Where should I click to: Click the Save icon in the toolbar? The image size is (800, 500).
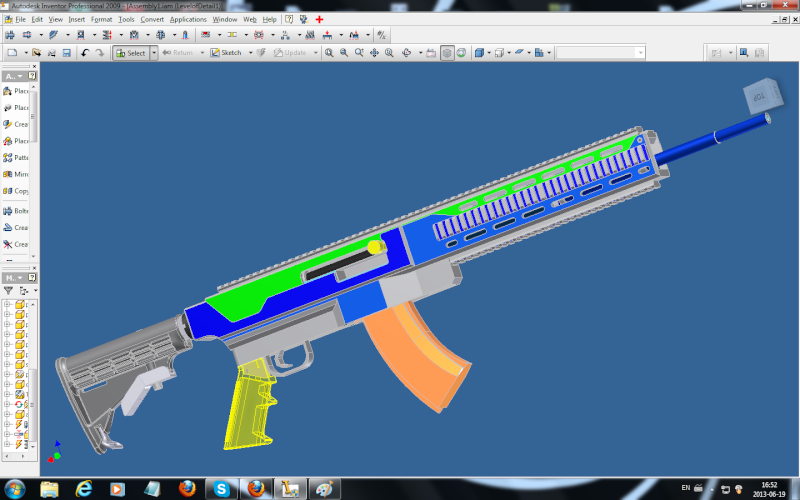67,52
